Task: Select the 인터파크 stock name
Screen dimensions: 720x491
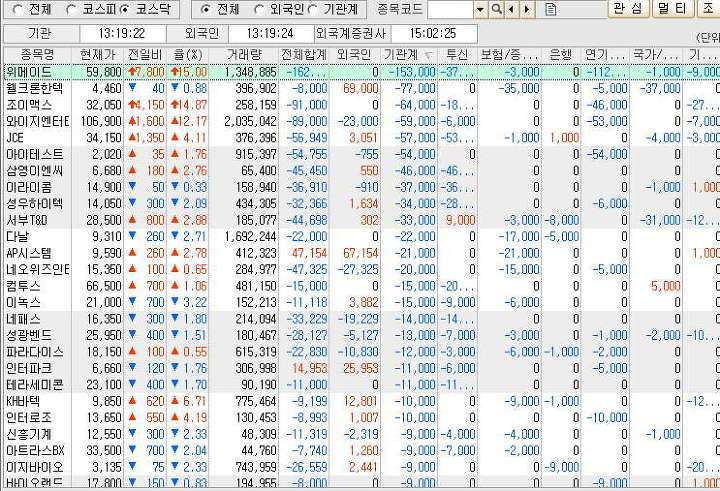Action: [x=29, y=368]
